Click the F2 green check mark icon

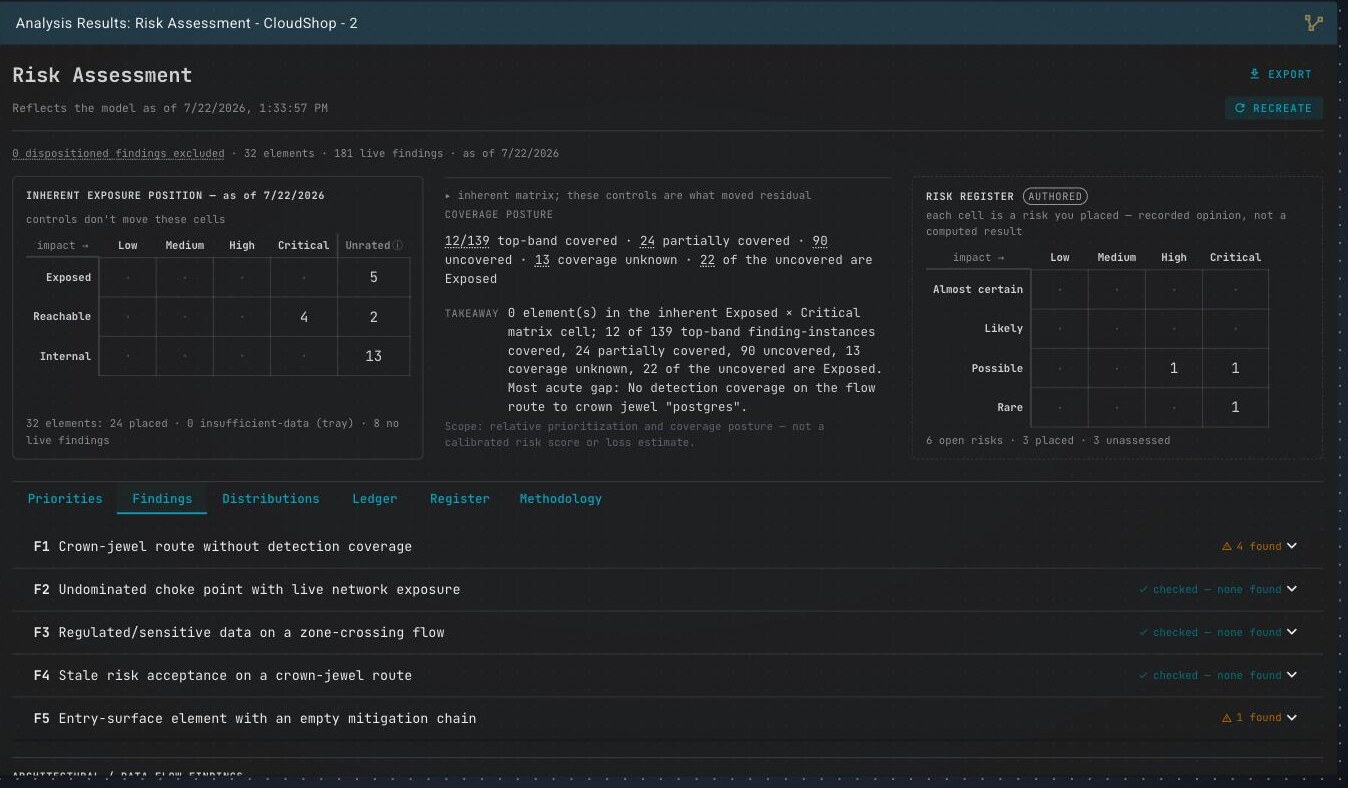[1143, 590]
